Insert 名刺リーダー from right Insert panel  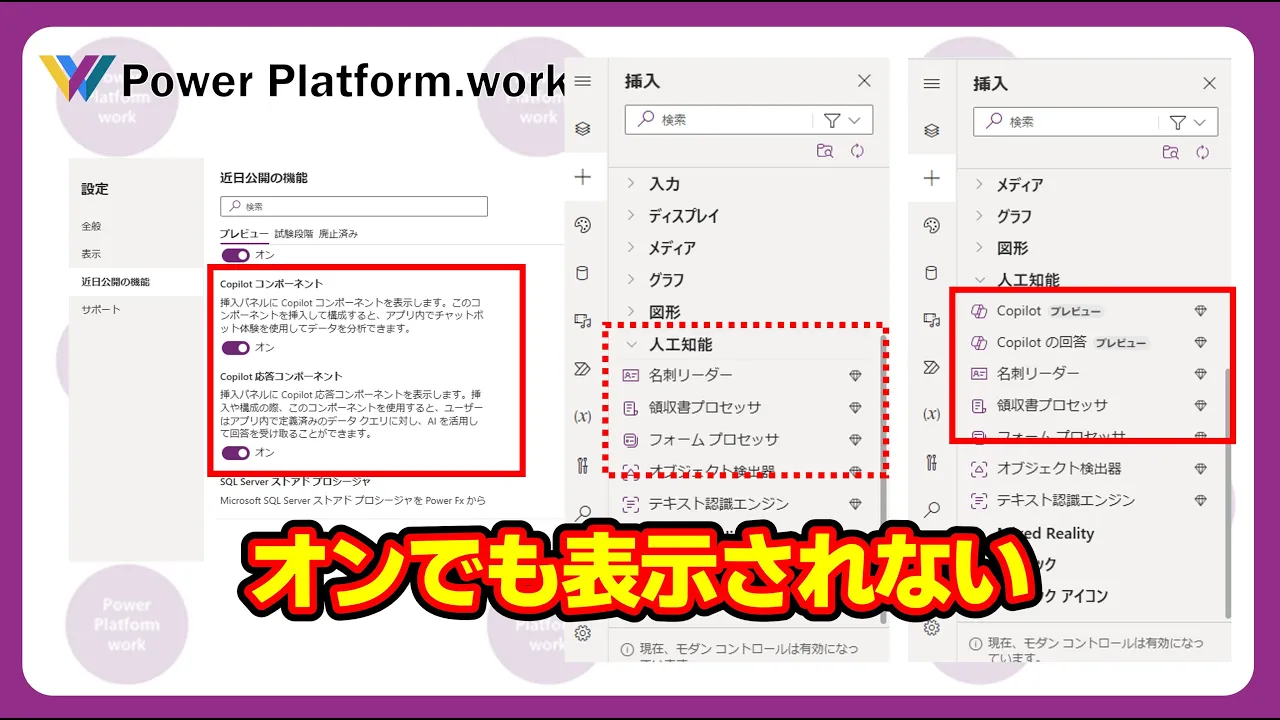pyautogui.click(x=1089, y=373)
